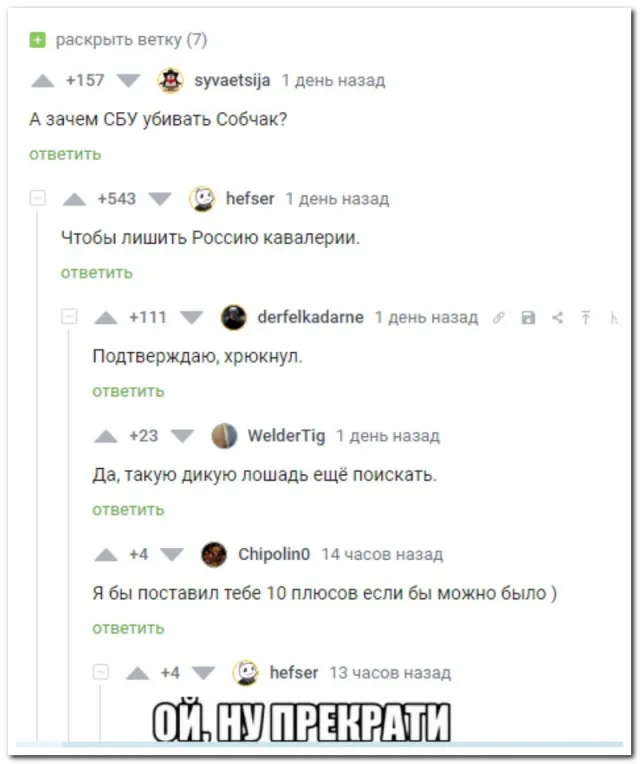This screenshot has width=640, height=764.
Task: Click "ответить" under derfelkadarne's comment
Action: pyautogui.click(x=128, y=391)
